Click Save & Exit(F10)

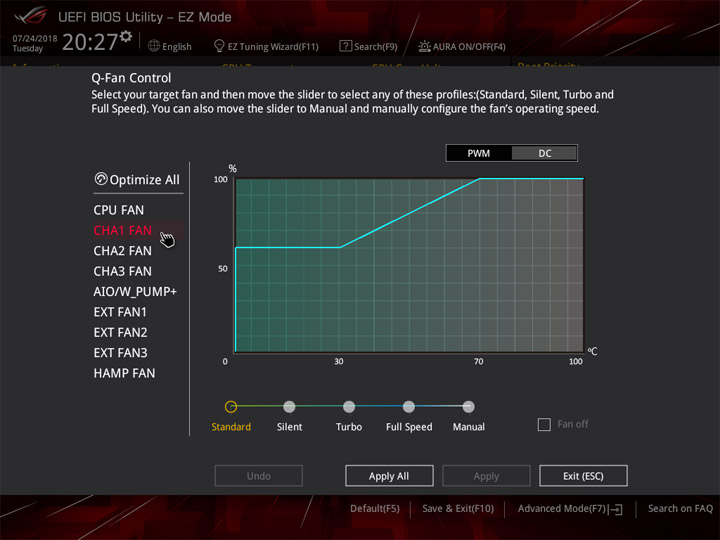tap(458, 509)
